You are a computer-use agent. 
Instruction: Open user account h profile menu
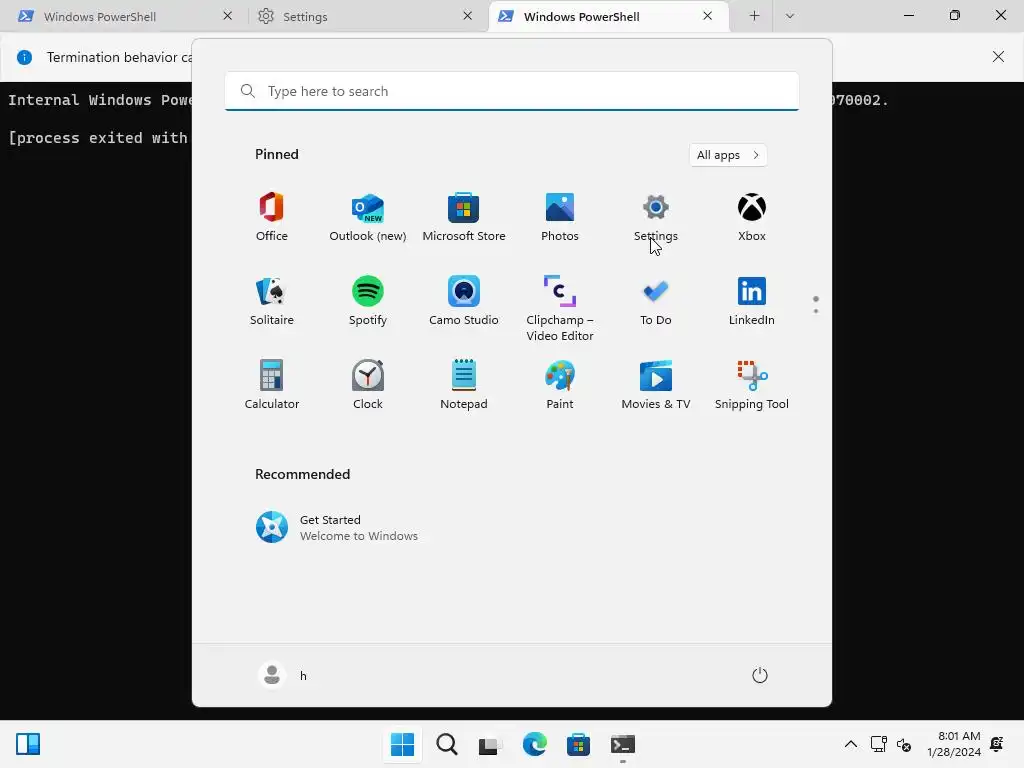coord(283,675)
